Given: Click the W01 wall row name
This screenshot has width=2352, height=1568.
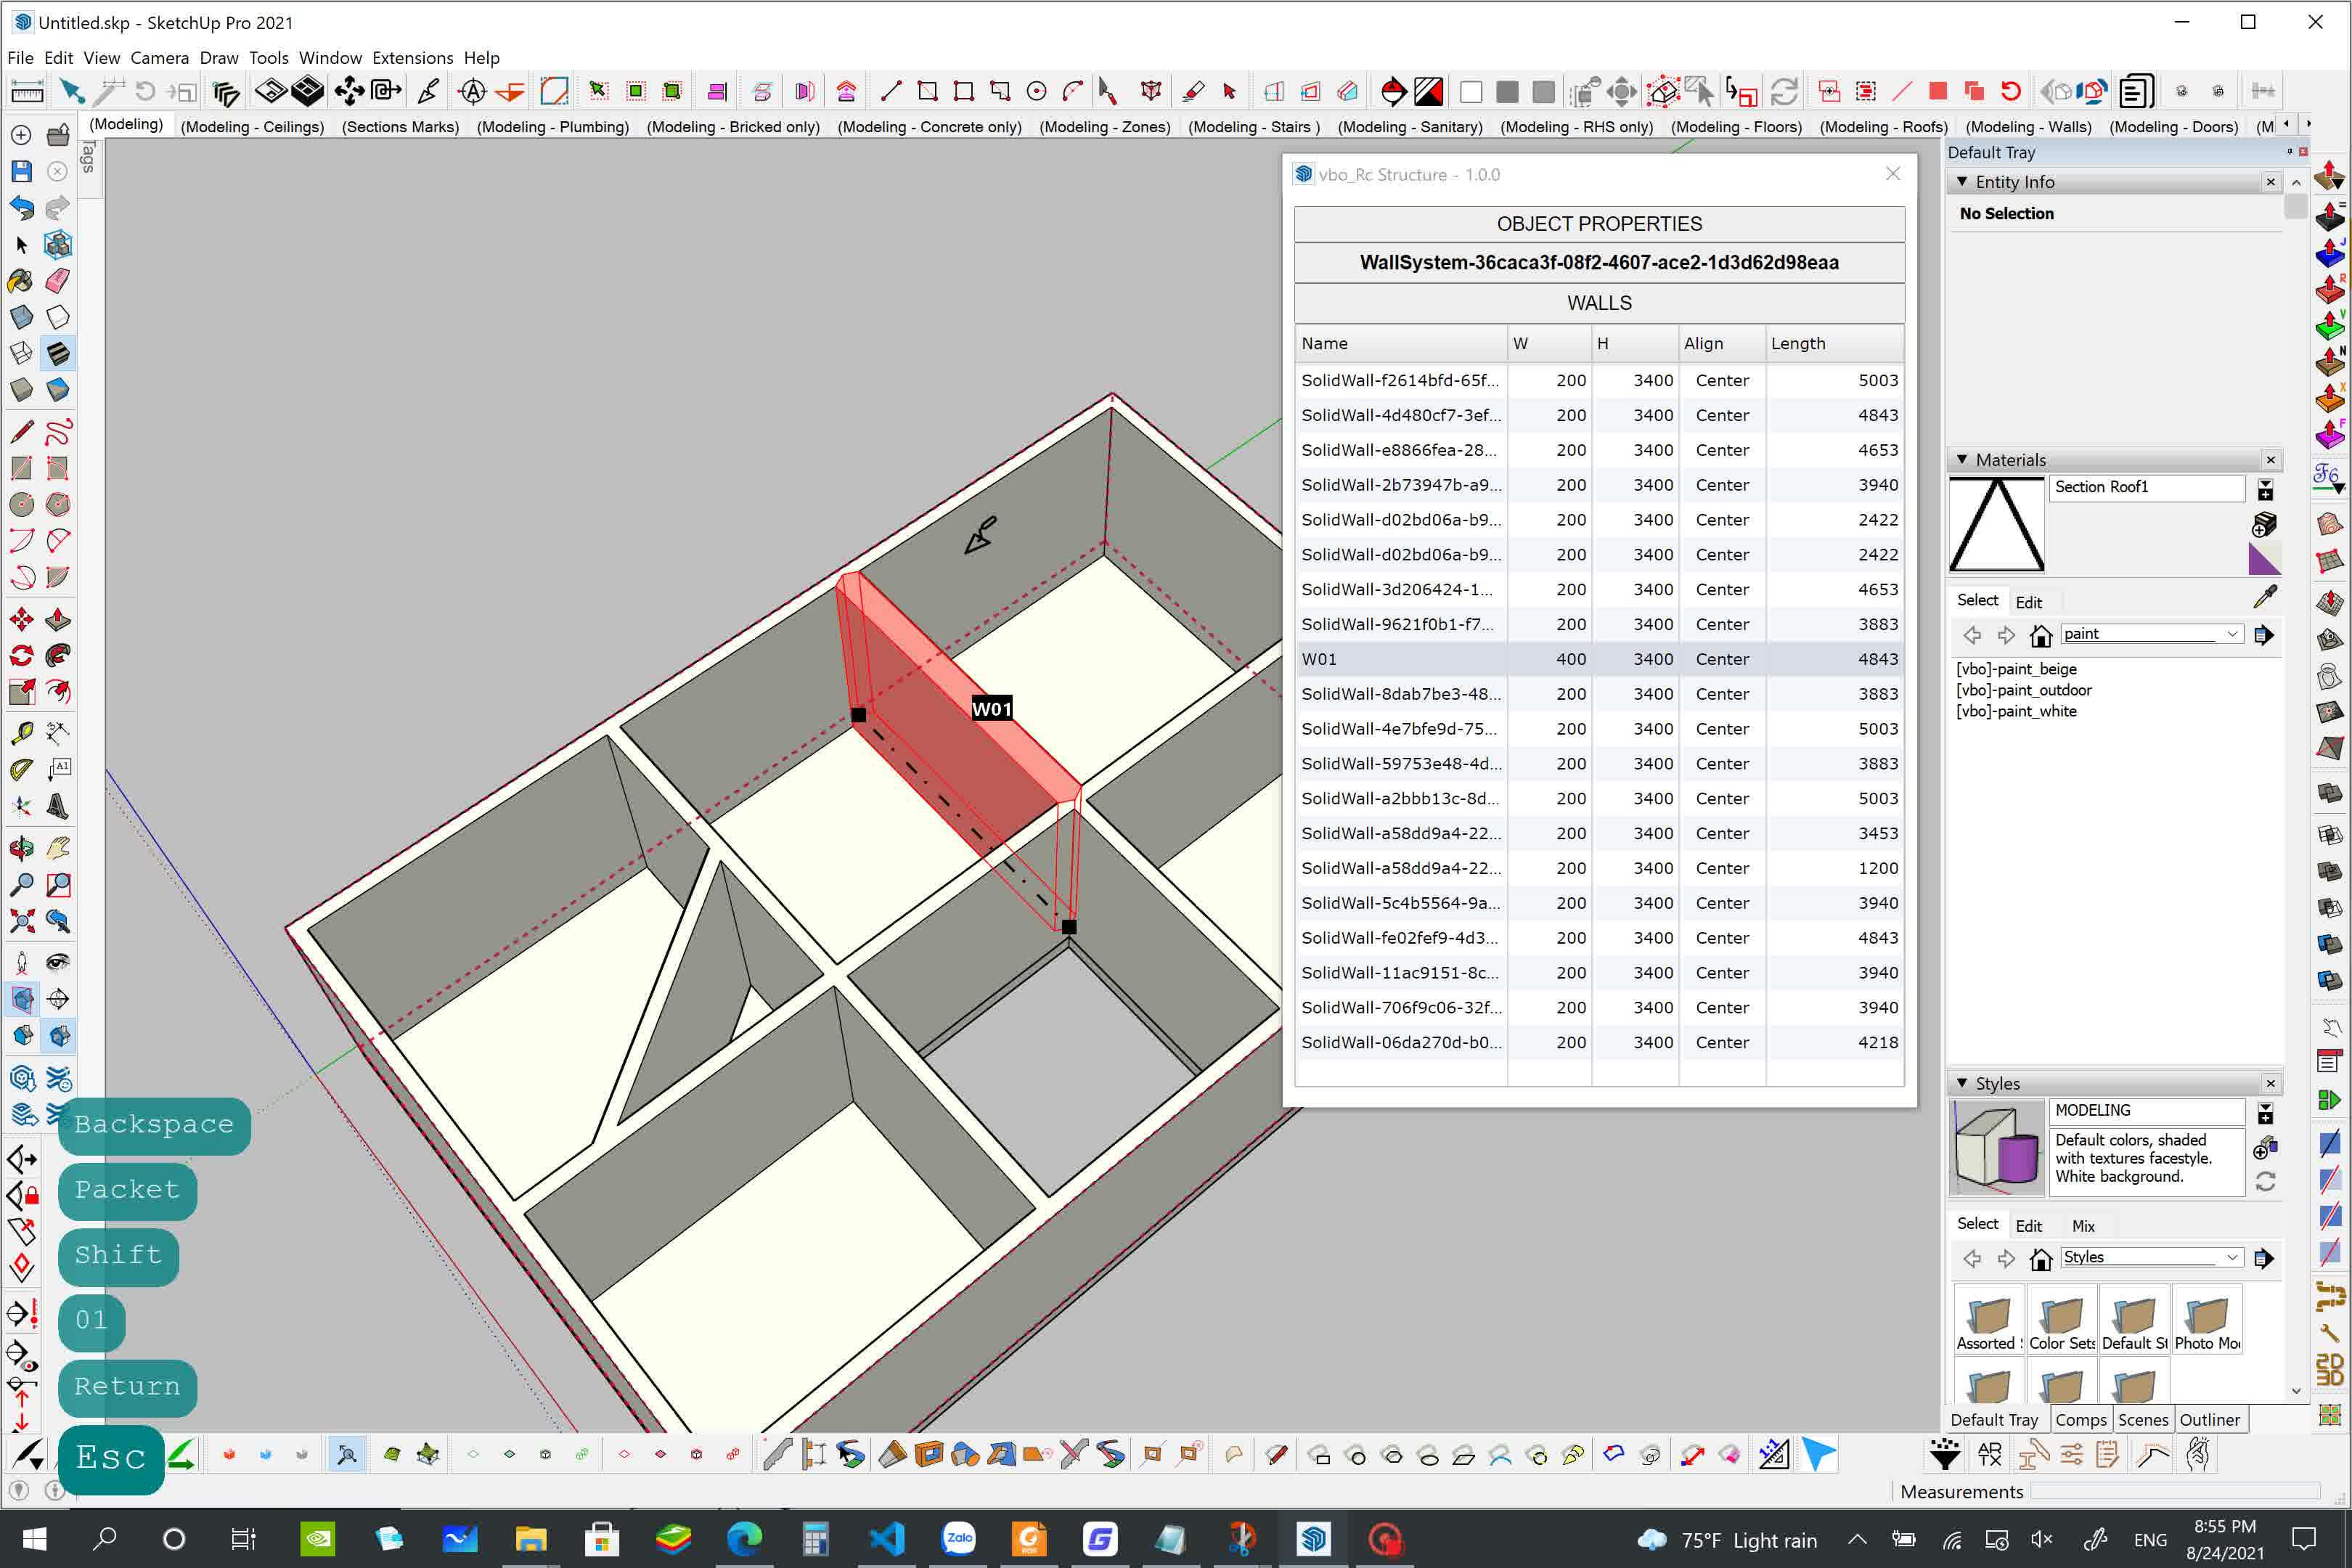Looking at the screenshot, I should click(1319, 659).
